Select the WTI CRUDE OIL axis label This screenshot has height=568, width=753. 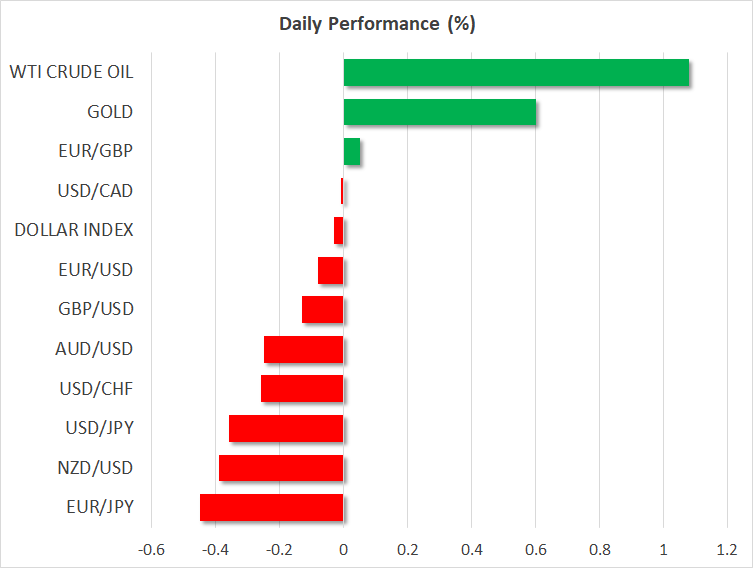(71, 72)
